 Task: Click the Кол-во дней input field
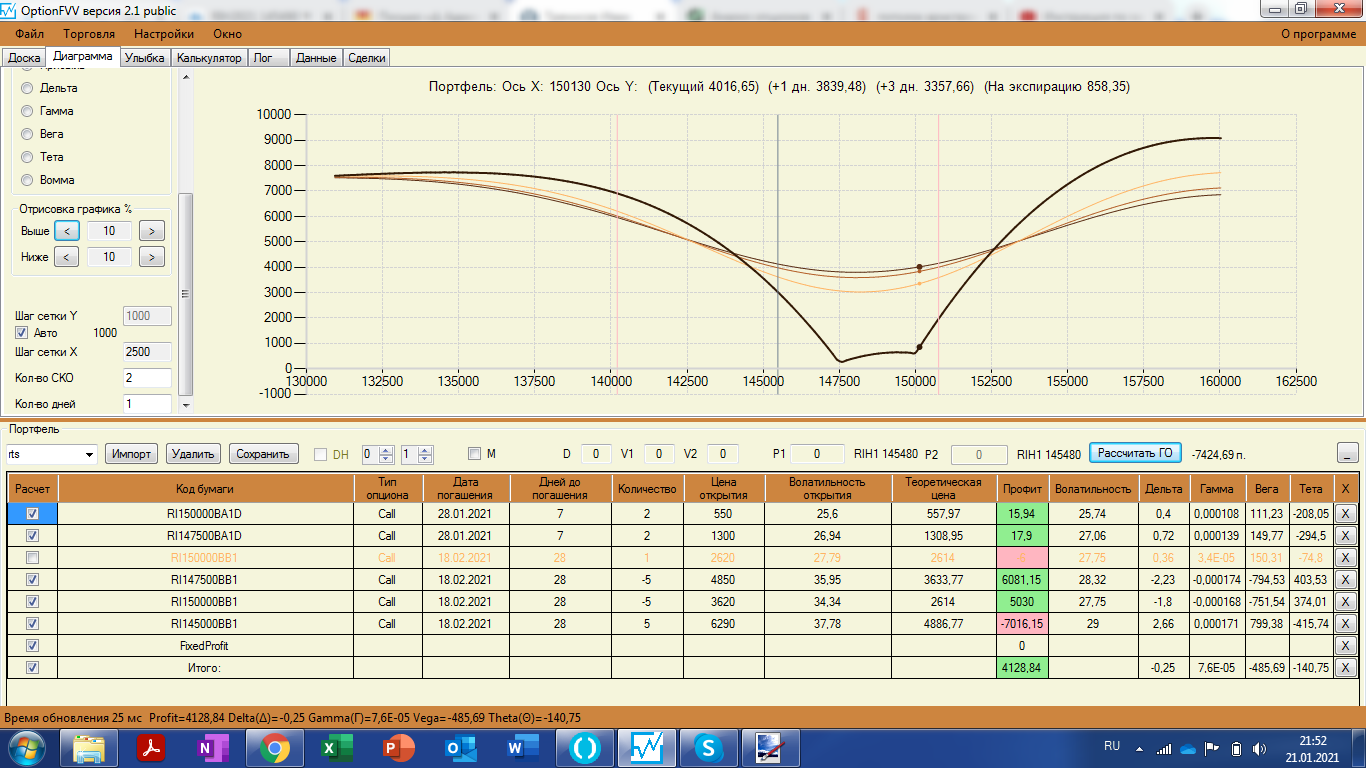pos(146,404)
